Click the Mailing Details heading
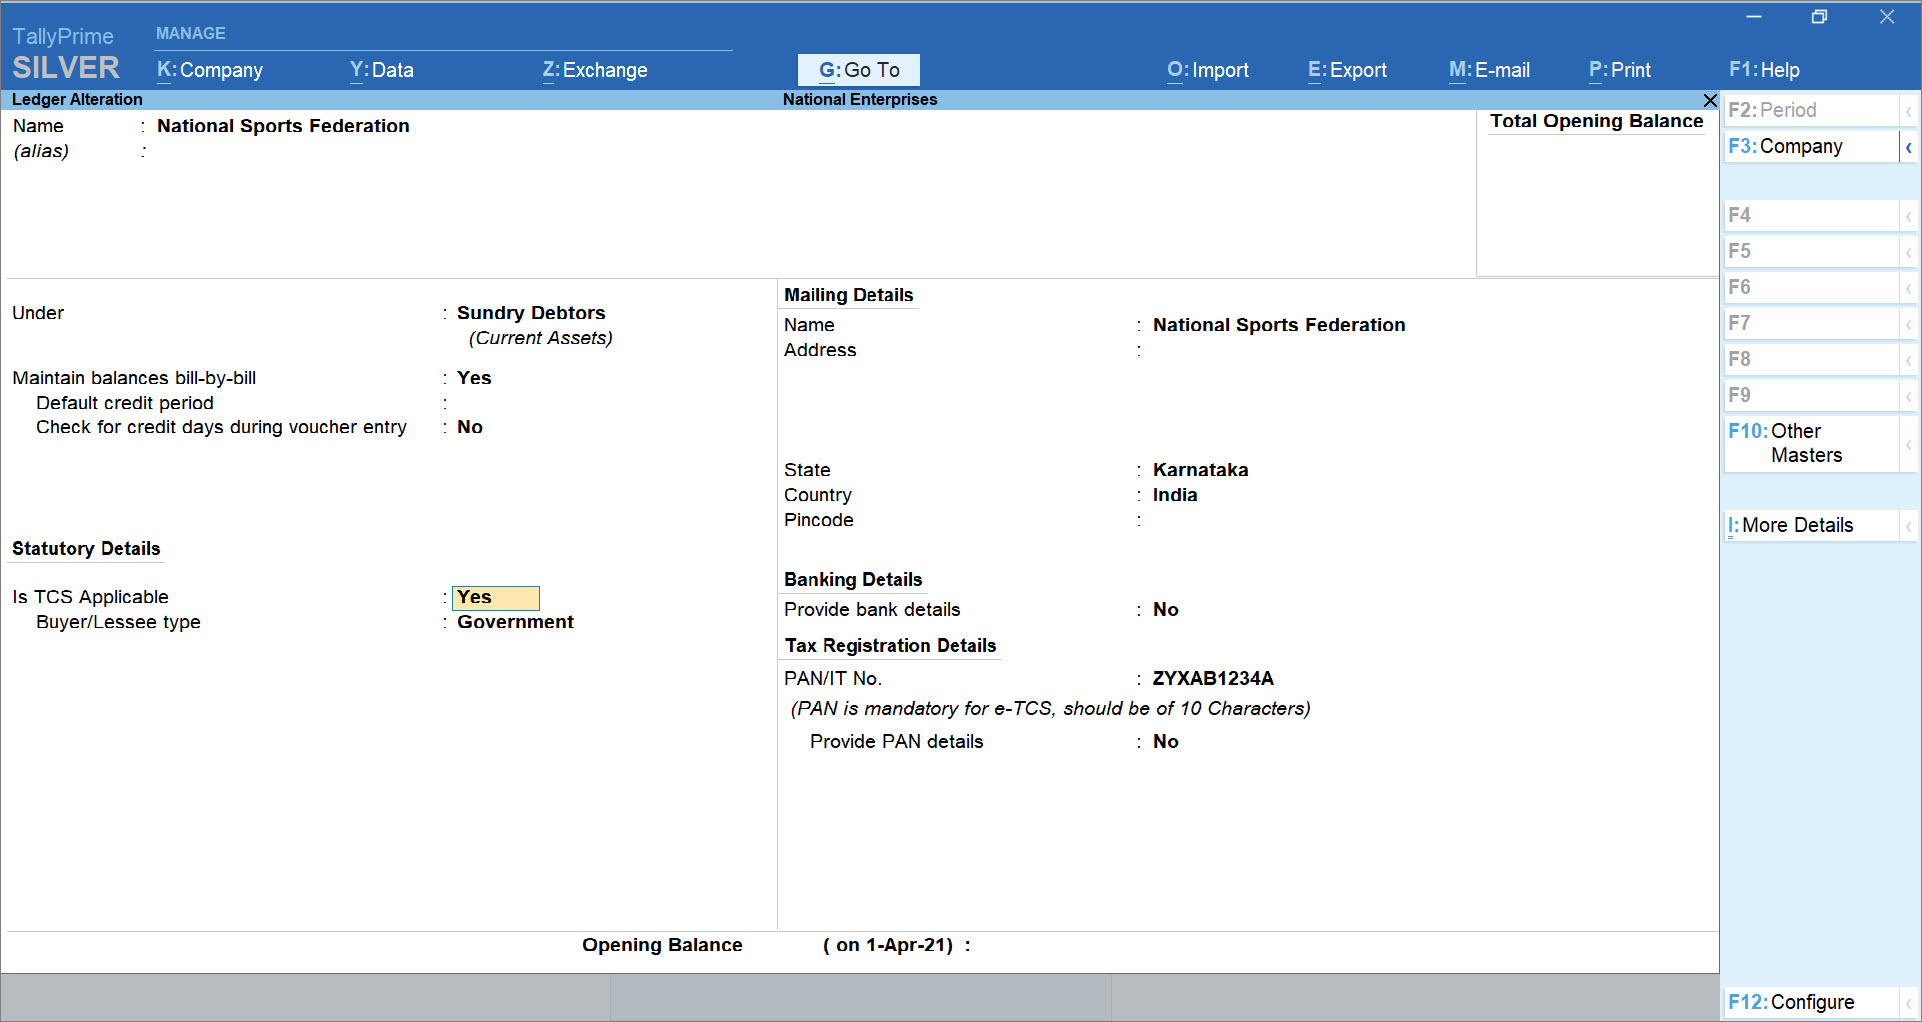 pos(849,295)
